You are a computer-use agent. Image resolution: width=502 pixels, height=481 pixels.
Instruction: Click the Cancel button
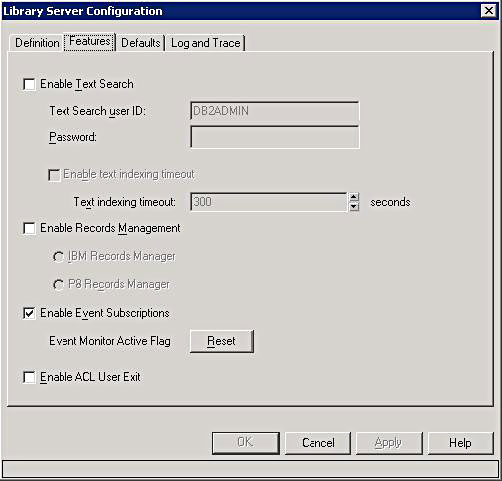pos(318,443)
